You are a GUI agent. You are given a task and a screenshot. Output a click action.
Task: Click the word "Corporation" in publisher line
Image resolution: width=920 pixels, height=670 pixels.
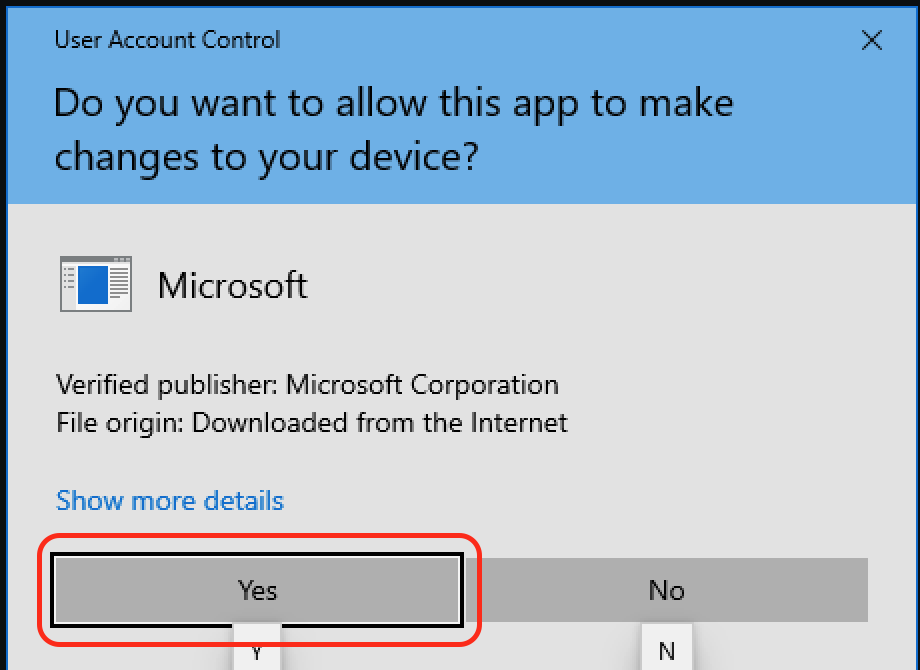pyautogui.click(x=486, y=385)
